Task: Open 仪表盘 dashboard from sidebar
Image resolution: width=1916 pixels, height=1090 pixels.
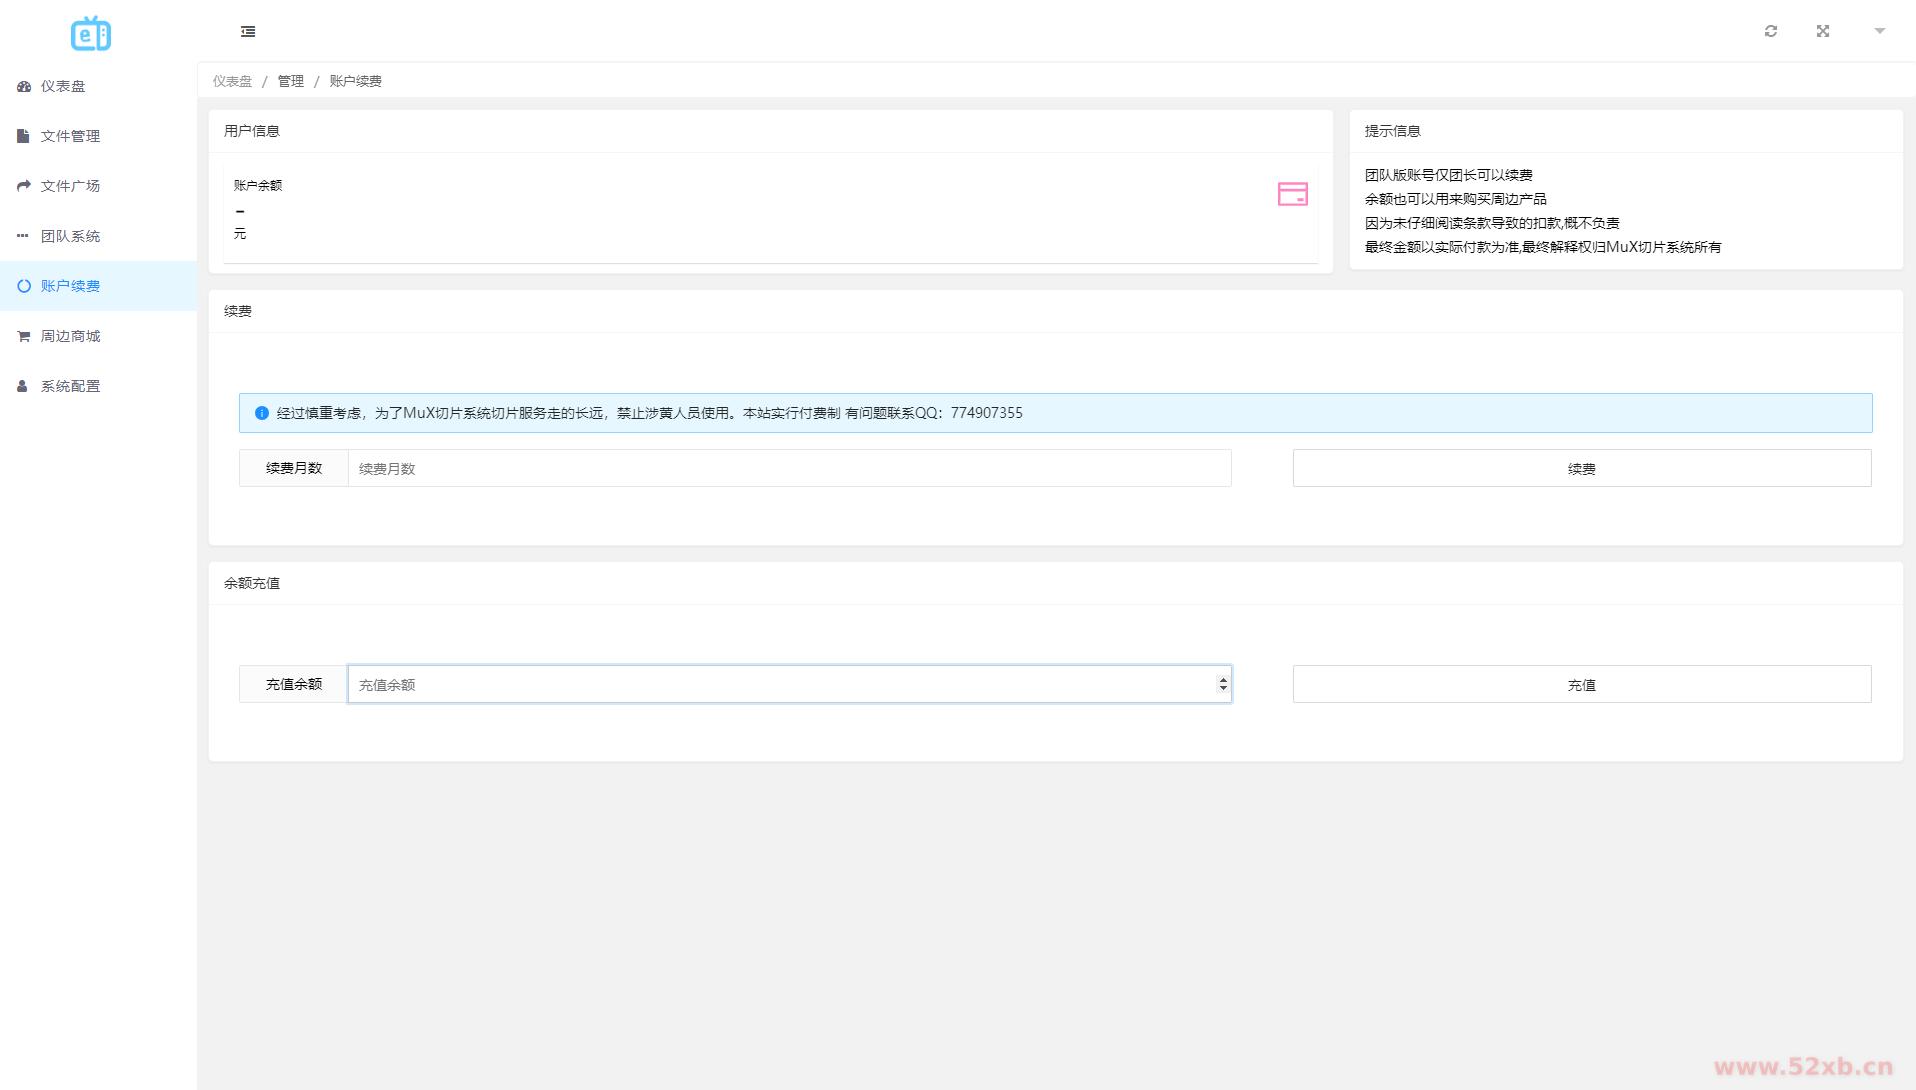Action: 63,86
